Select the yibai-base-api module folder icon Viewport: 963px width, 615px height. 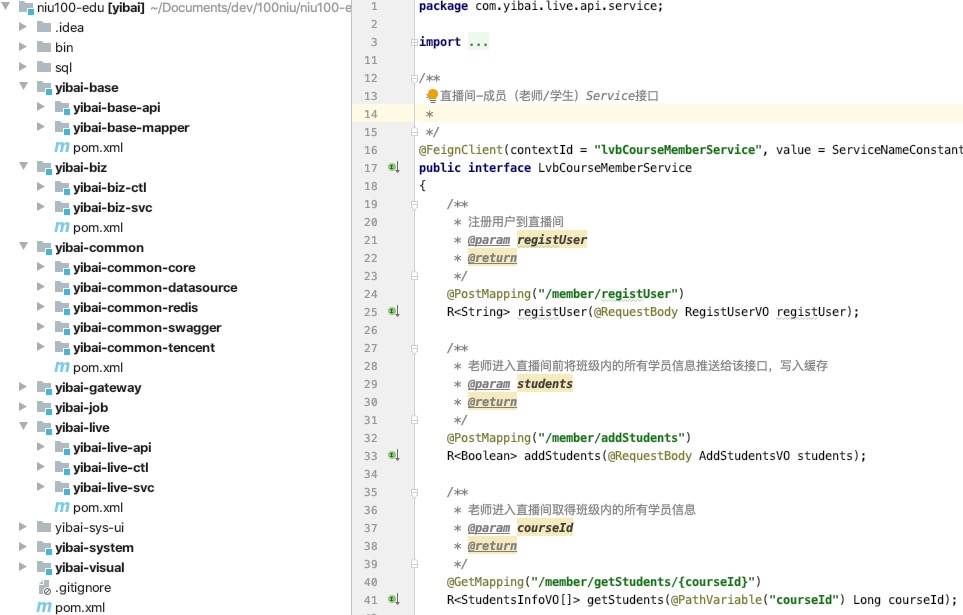pos(62,108)
